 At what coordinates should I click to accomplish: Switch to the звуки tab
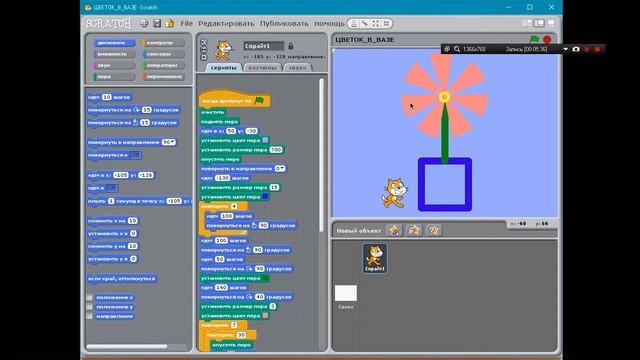pos(298,68)
